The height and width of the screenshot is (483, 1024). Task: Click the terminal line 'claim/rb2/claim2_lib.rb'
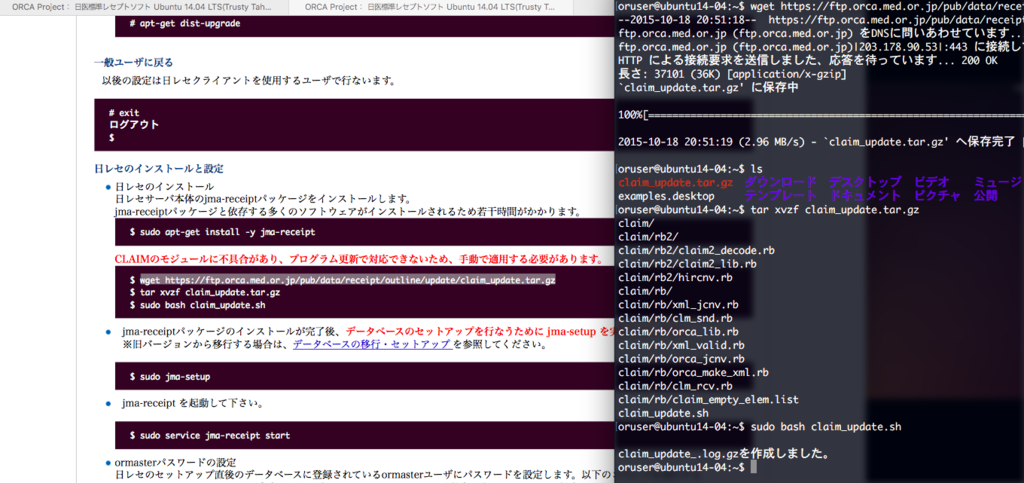(687, 264)
